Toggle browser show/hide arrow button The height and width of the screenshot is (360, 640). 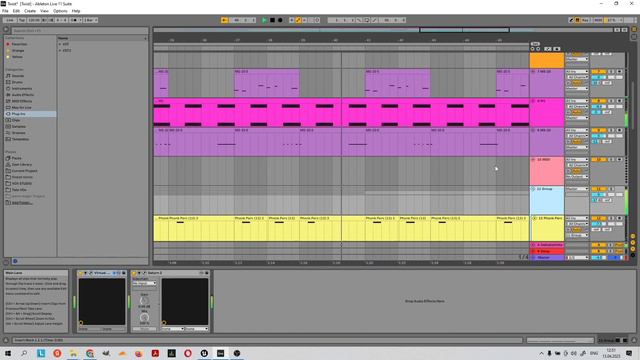point(6,29)
